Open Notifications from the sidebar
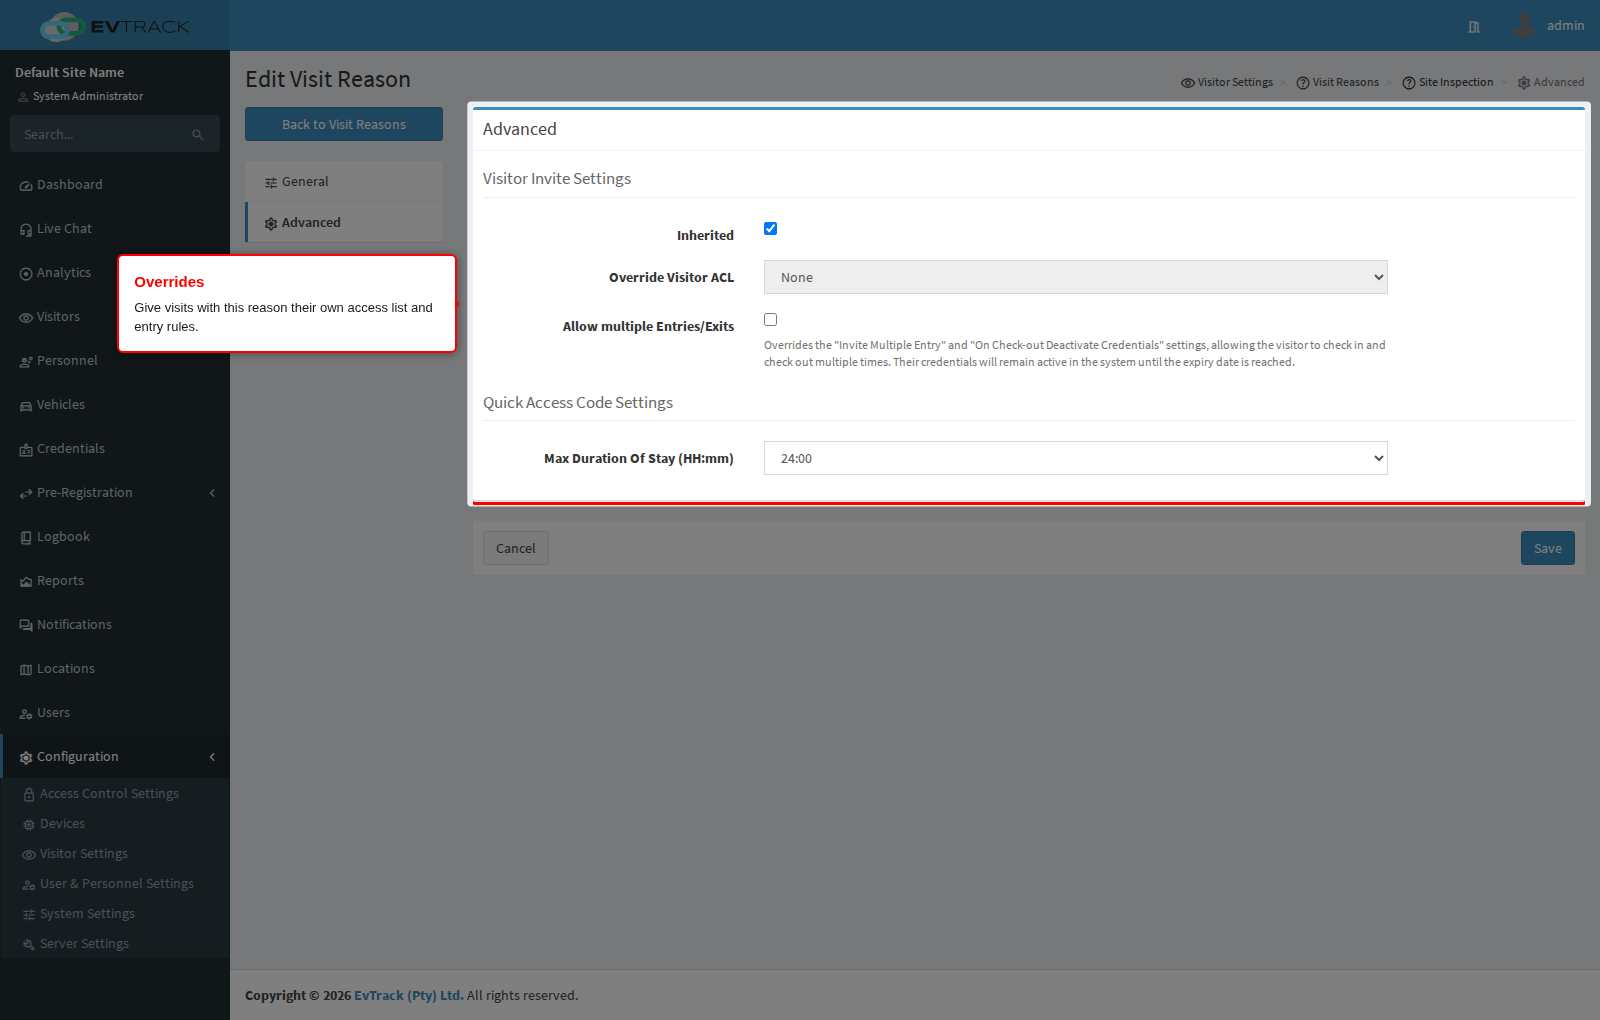 pos(115,625)
